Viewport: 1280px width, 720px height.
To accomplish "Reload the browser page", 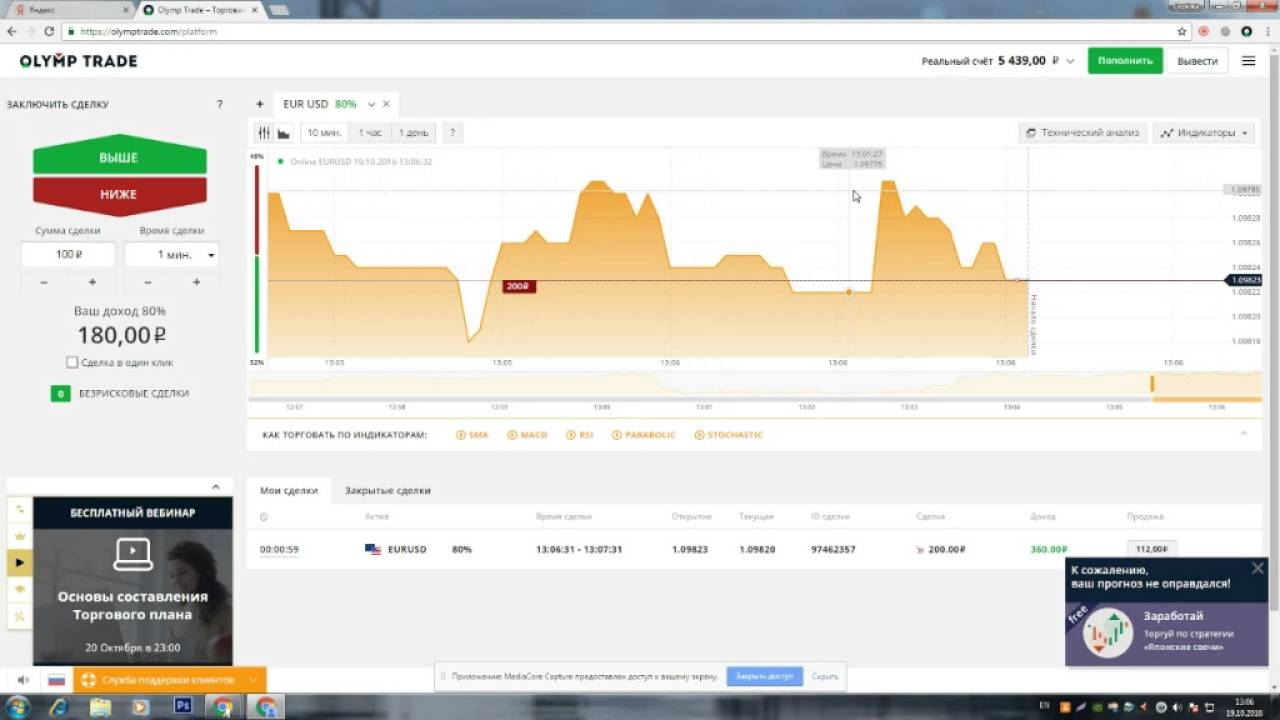I will pyautogui.click(x=49, y=31).
